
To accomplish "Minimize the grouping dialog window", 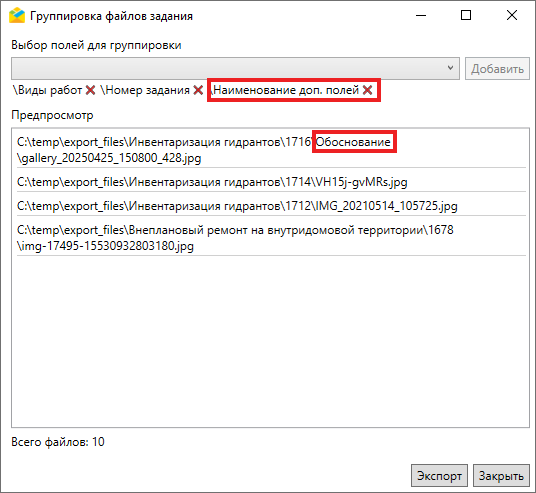I will pyautogui.click(x=421, y=15).
